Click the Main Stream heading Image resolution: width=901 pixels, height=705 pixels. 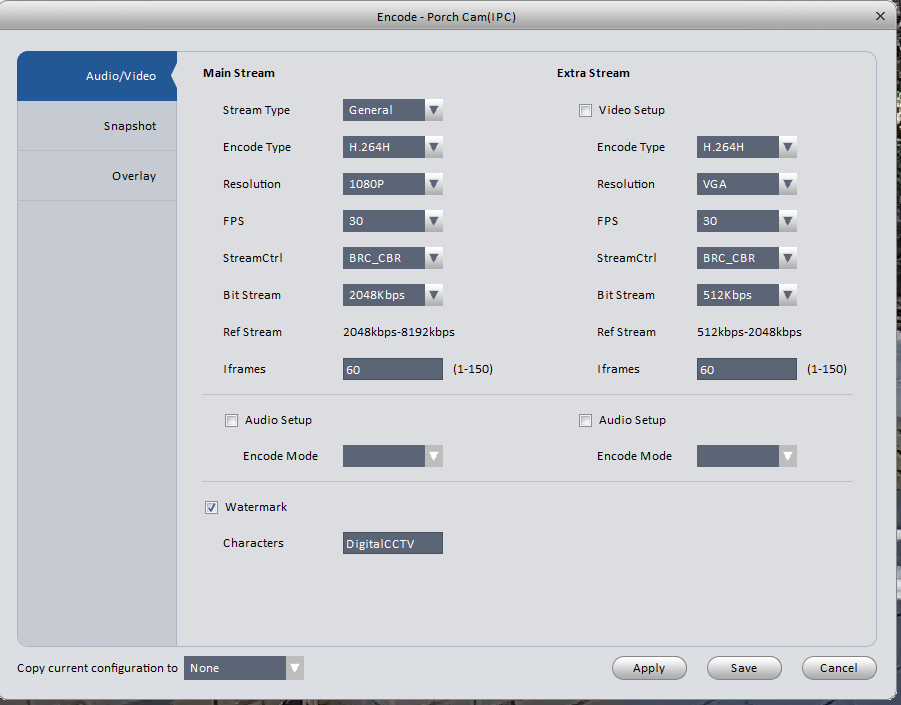point(239,73)
